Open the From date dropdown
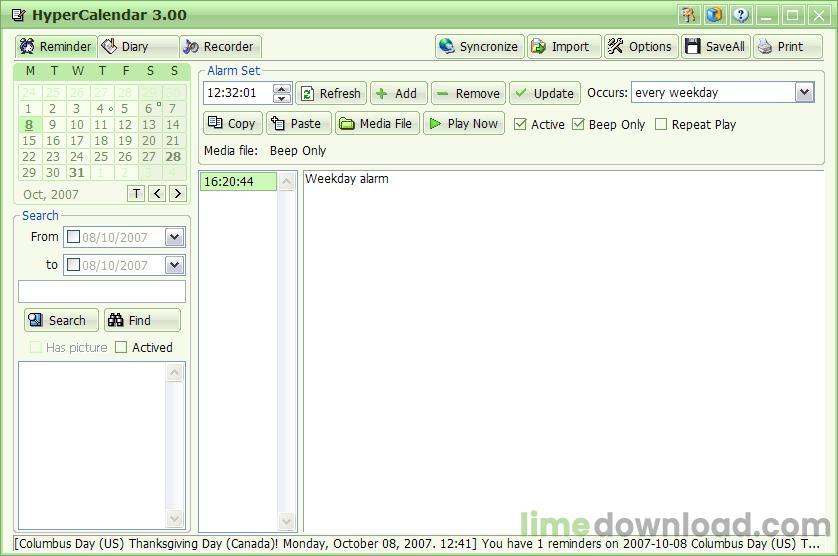The image size is (838, 556). (x=175, y=237)
